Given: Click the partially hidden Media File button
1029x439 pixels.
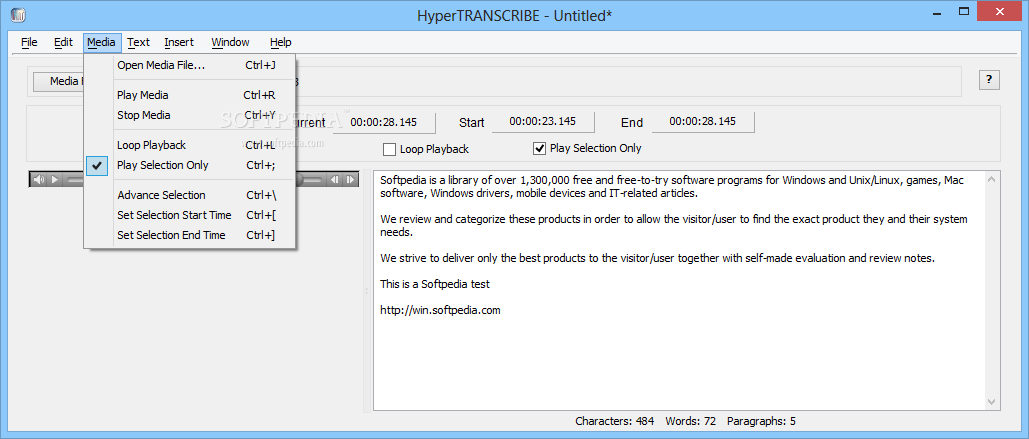Looking at the screenshot, I should coord(59,81).
